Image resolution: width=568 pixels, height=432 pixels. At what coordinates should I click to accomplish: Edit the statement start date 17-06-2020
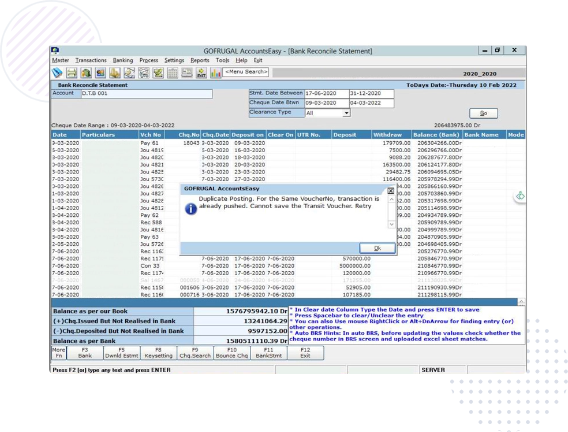pyautogui.click(x=327, y=93)
